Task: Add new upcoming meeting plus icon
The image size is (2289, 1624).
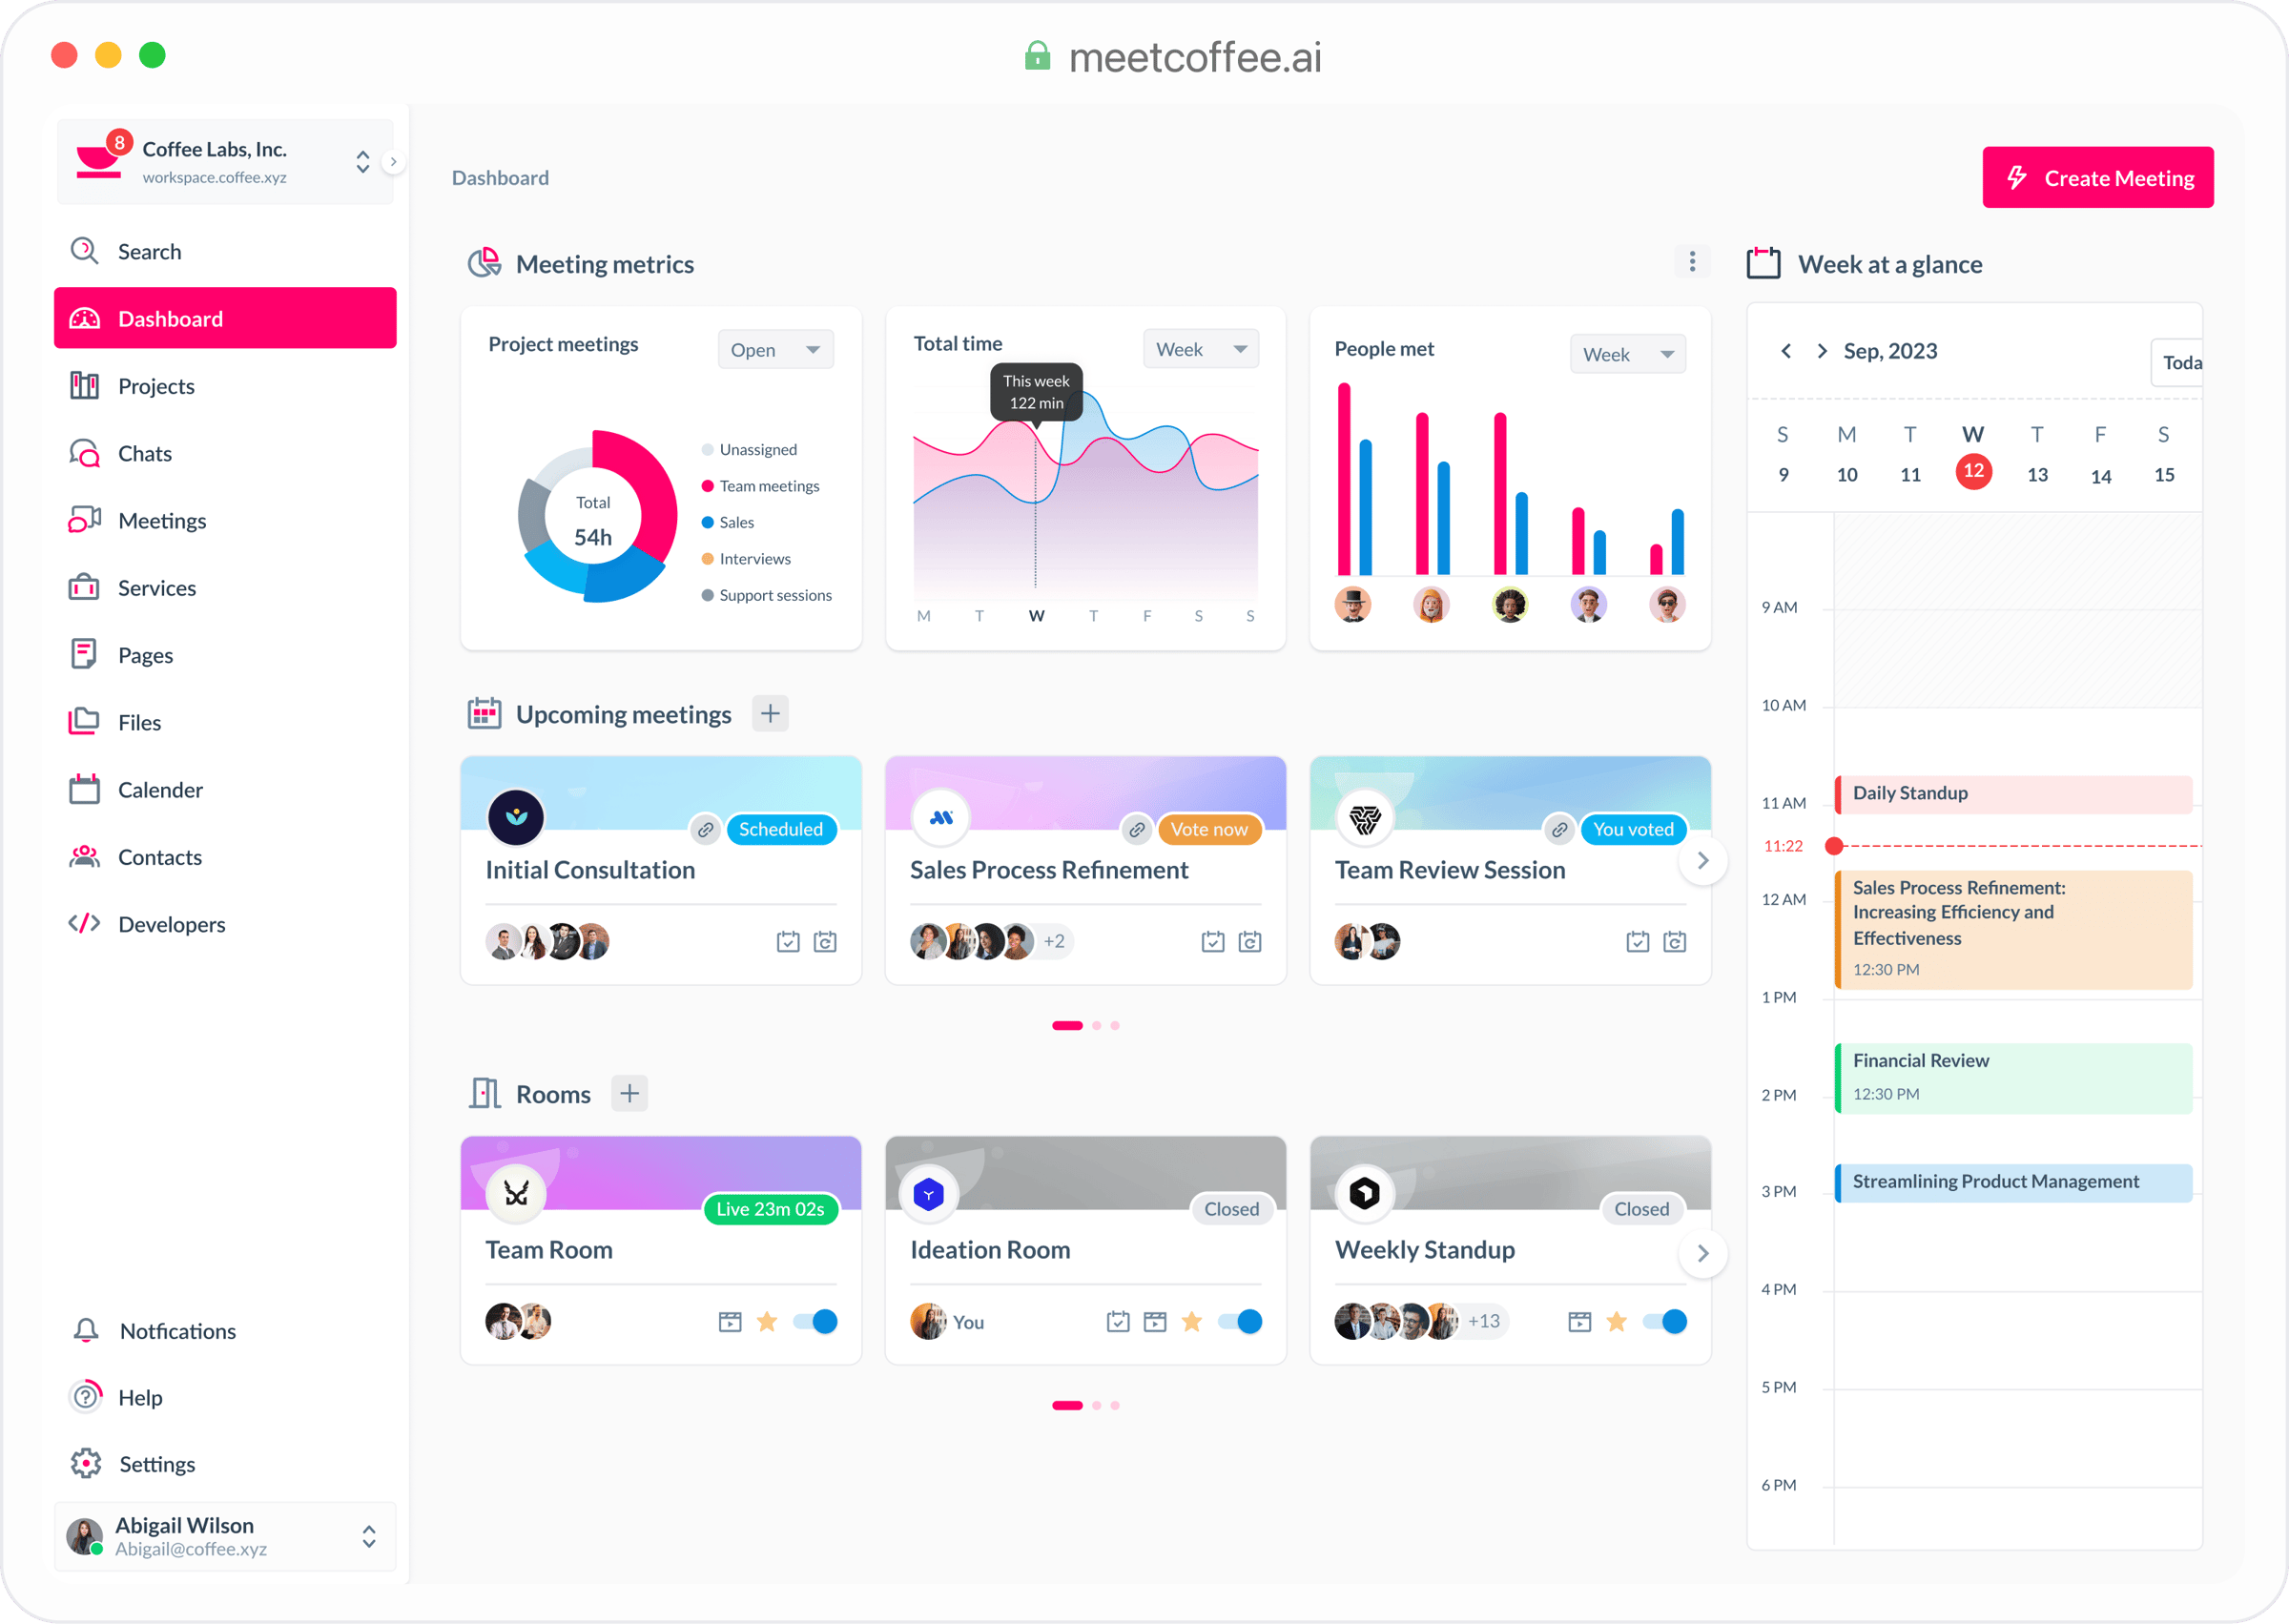Action: 770,714
